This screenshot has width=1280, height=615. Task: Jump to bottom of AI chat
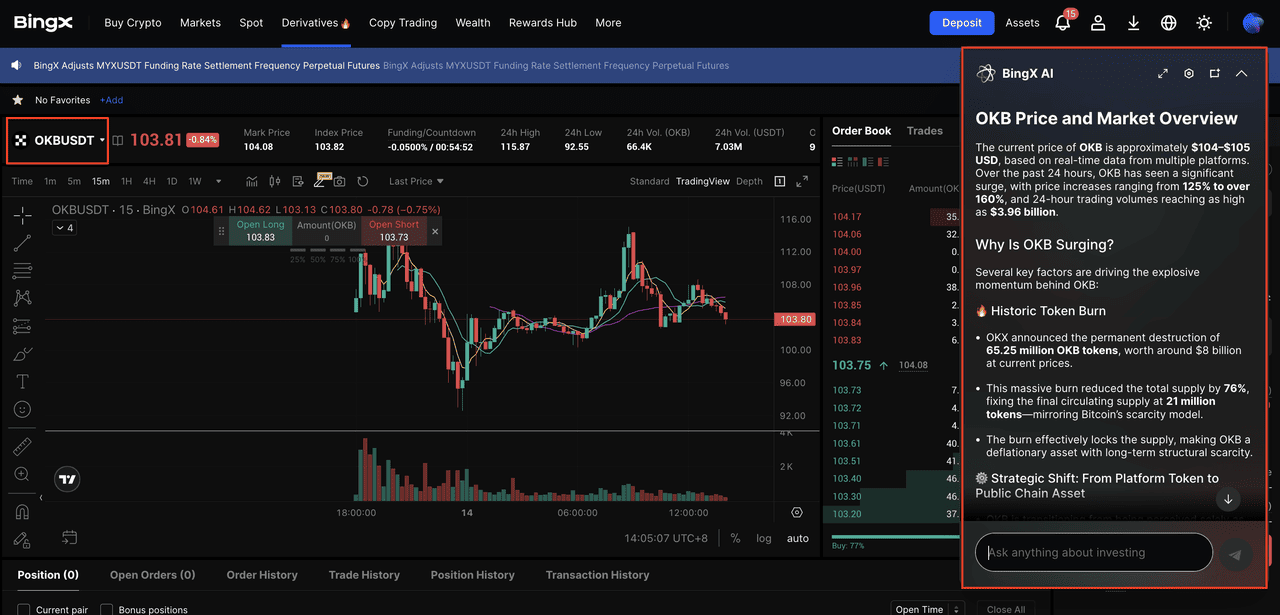pyautogui.click(x=1228, y=499)
